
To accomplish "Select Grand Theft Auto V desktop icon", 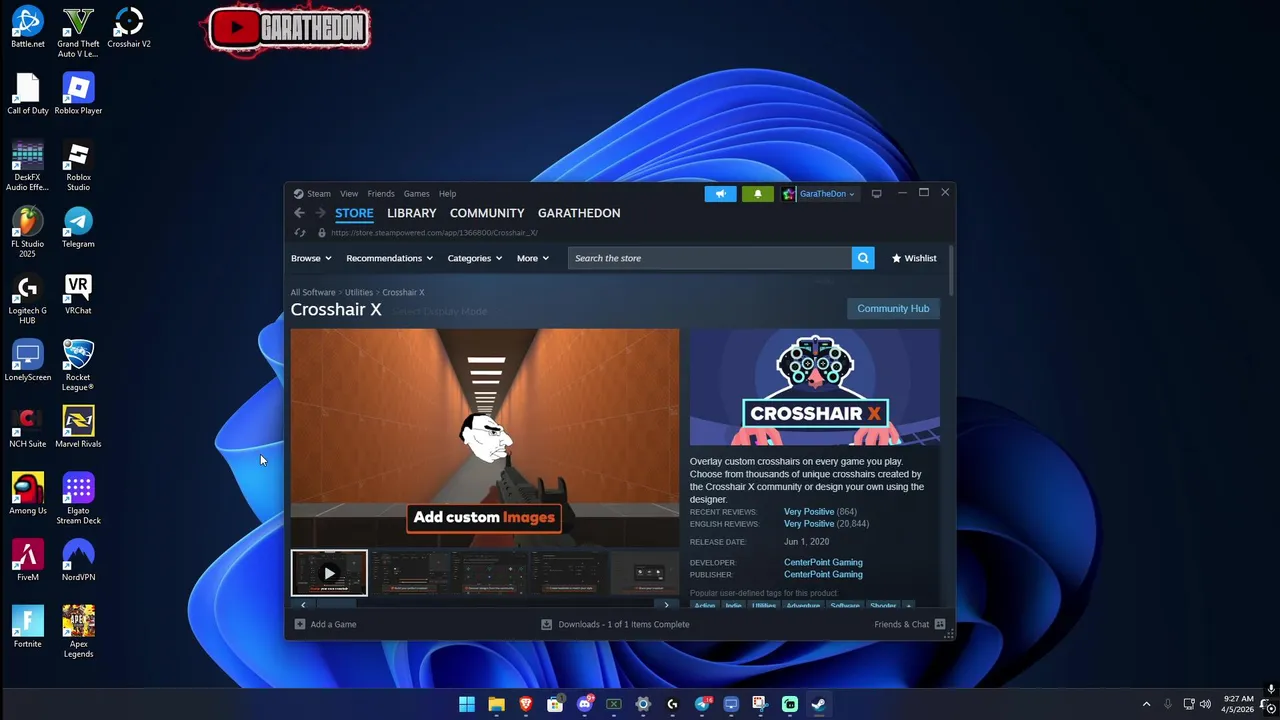I will (x=78, y=33).
